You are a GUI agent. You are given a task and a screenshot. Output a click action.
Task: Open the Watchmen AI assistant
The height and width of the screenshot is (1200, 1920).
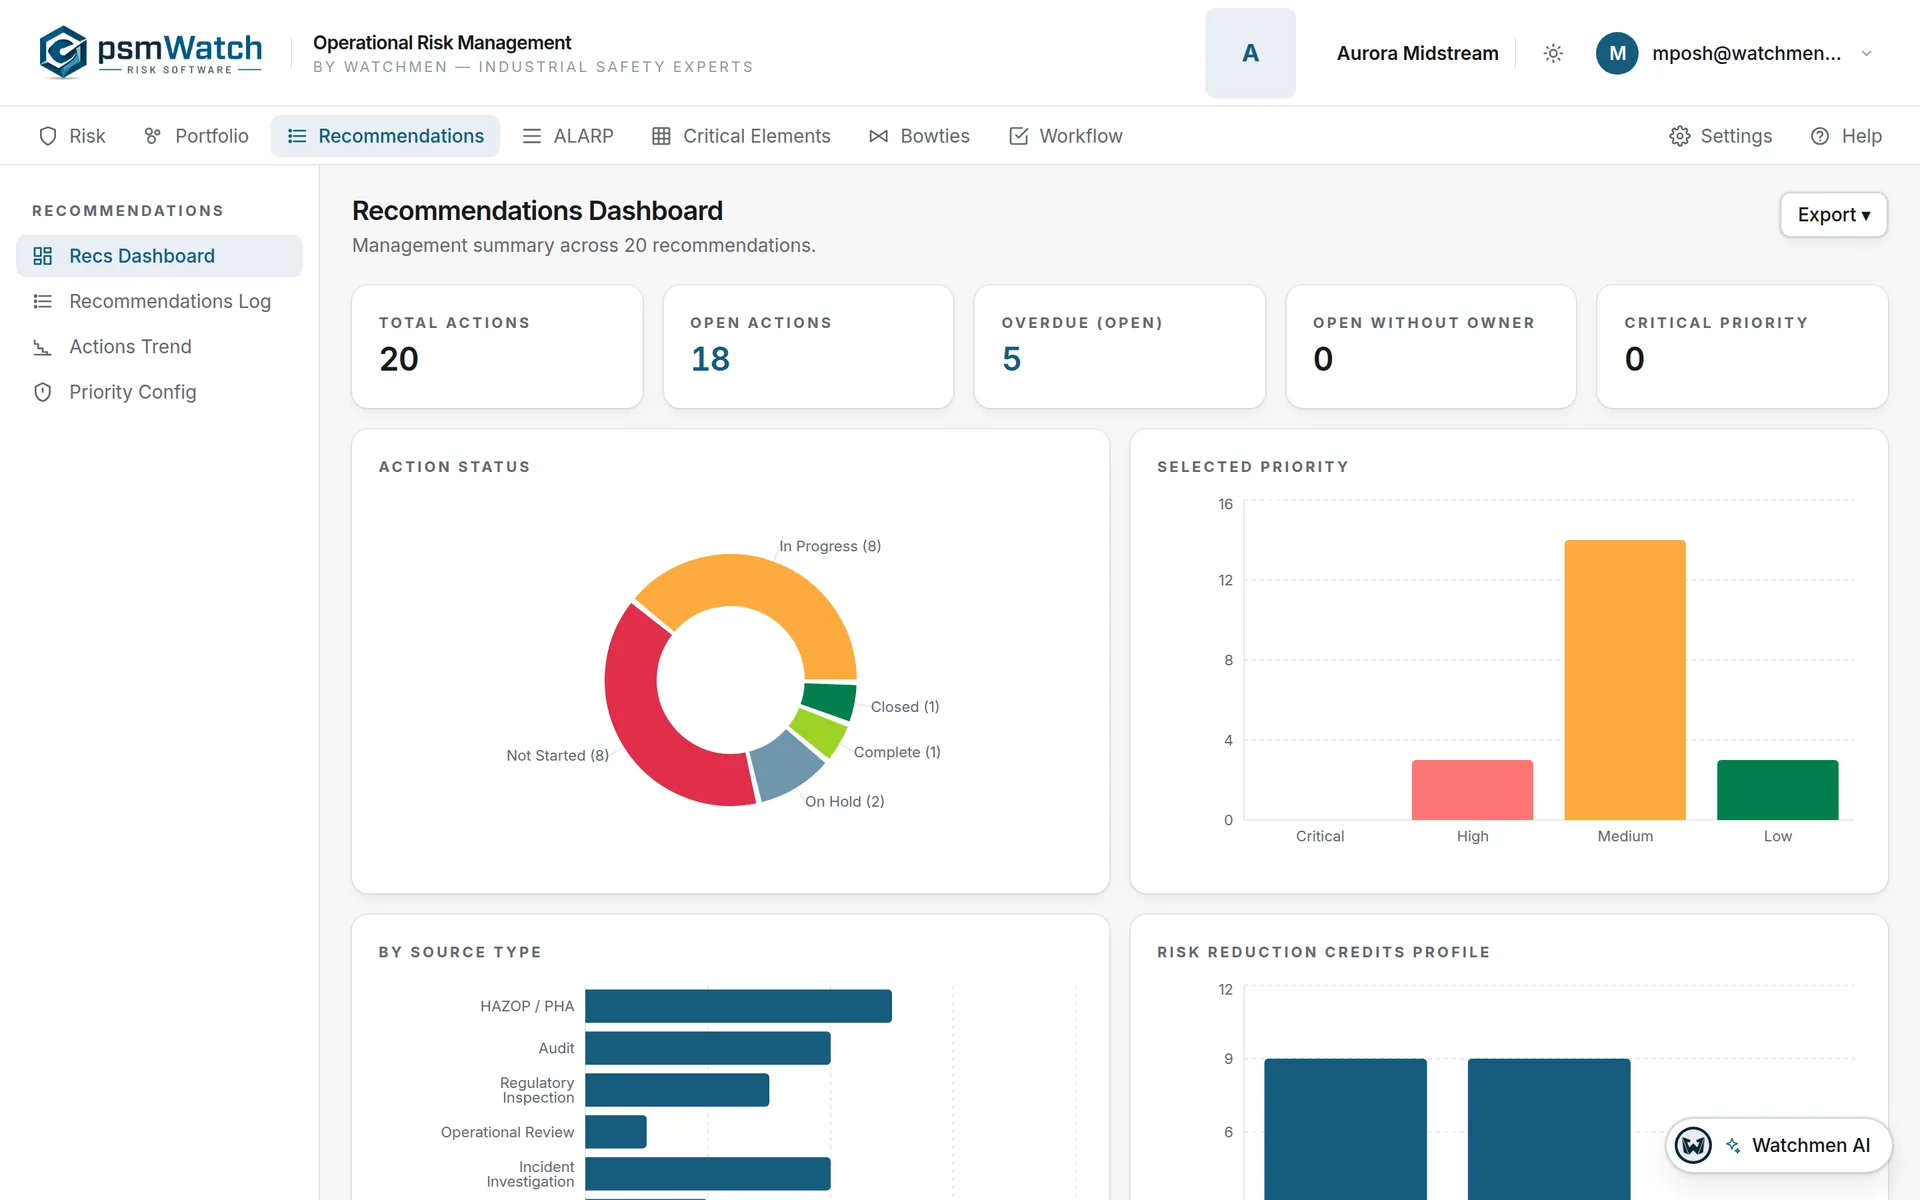(x=1779, y=1145)
